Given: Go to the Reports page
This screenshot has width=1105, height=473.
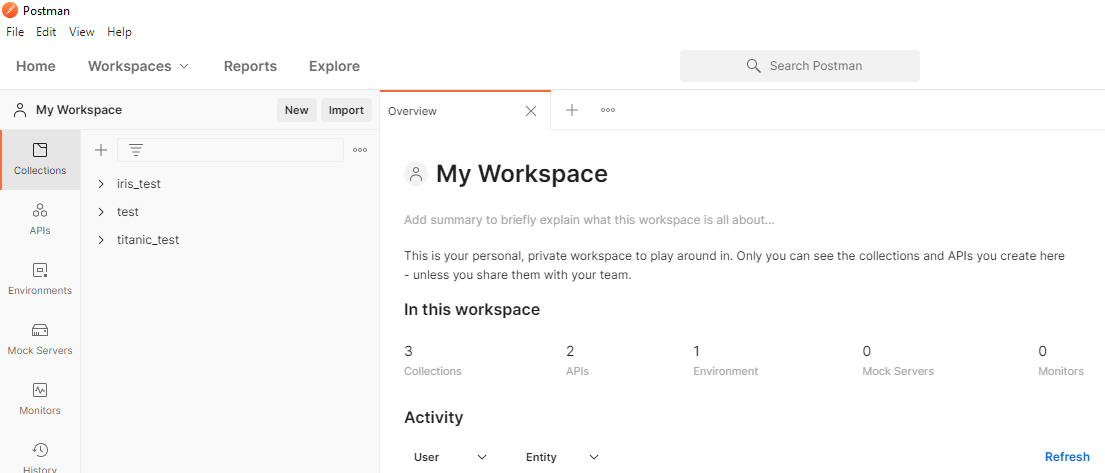Looking at the screenshot, I should click(x=250, y=66).
